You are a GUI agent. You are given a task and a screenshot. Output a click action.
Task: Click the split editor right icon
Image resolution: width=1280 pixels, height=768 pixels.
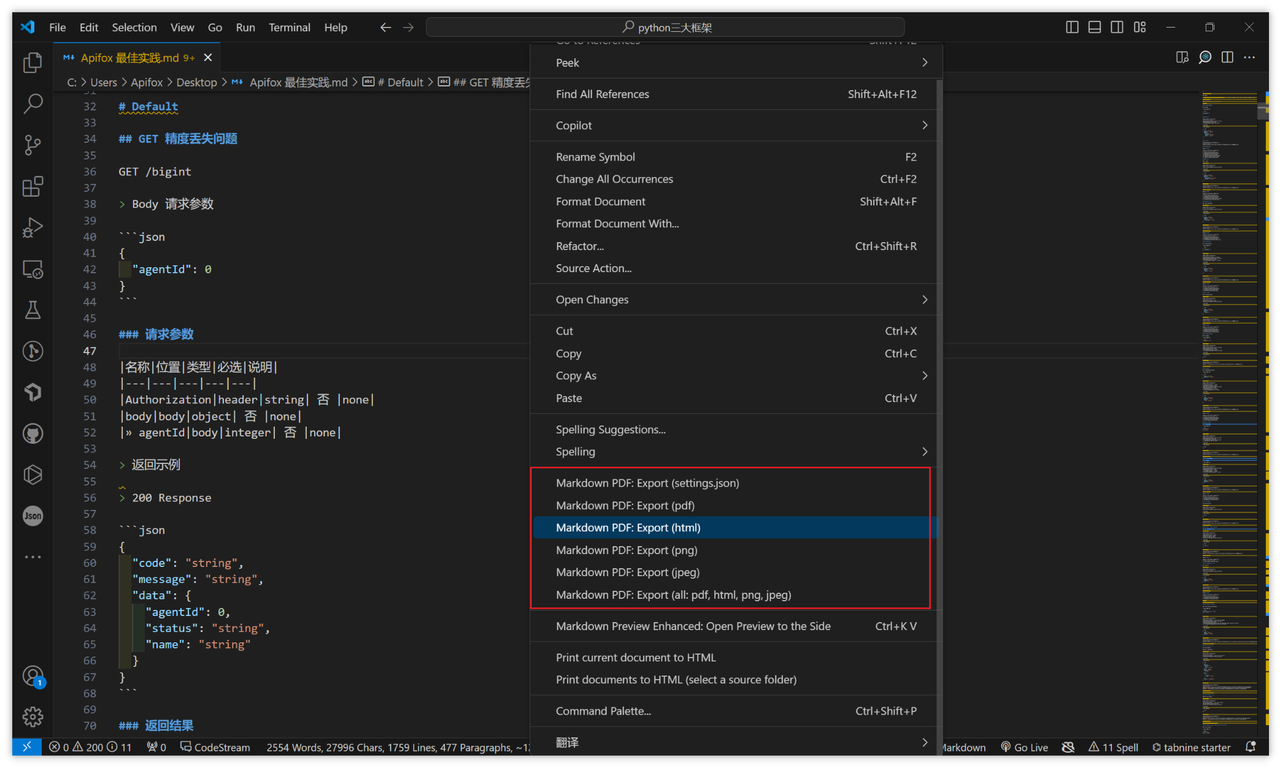(x=1227, y=57)
